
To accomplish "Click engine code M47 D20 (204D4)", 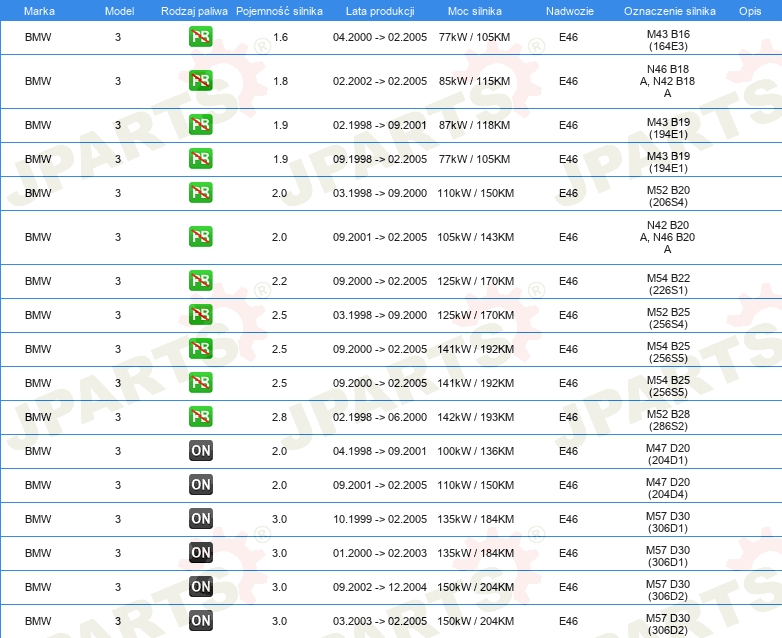I will click(x=668, y=488).
